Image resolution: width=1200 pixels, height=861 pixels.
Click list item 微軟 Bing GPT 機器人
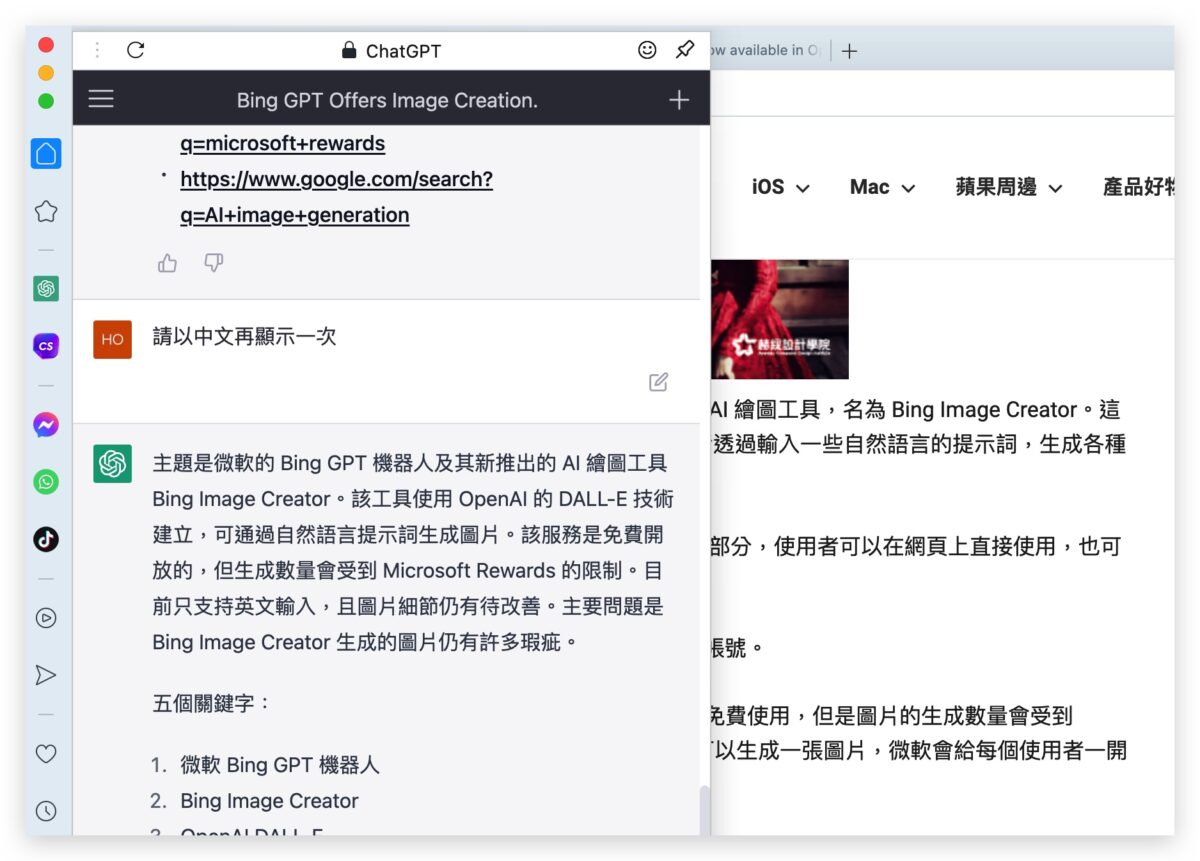click(280, 765)
